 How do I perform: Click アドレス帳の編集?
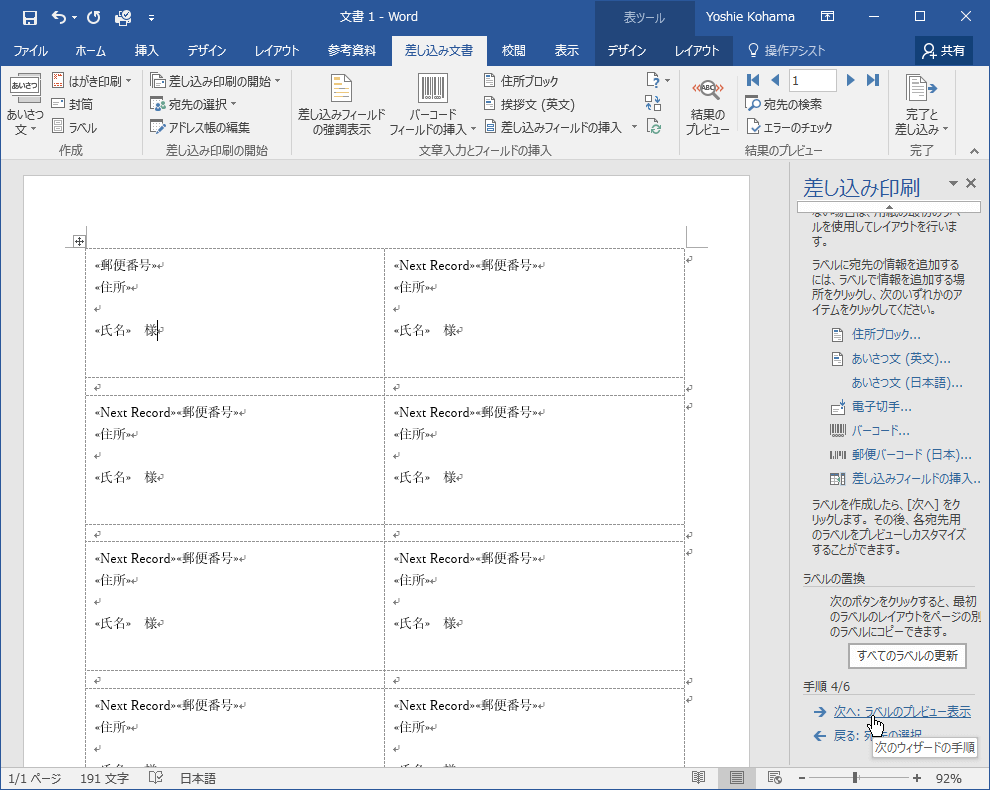point(200,127)
